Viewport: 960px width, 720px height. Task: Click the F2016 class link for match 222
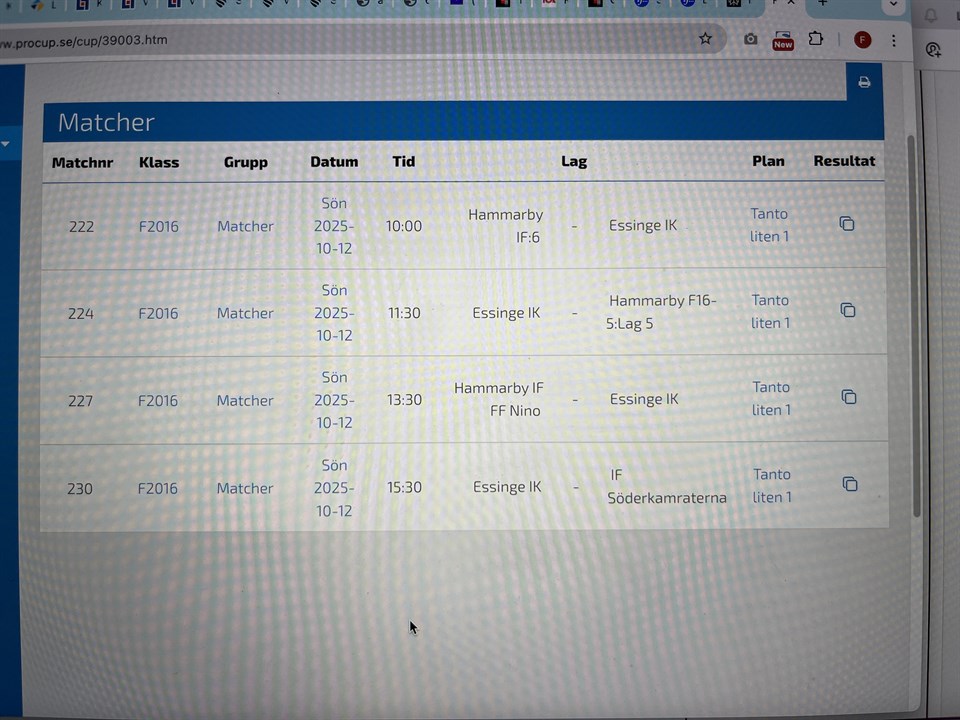(x=158, y=226)
